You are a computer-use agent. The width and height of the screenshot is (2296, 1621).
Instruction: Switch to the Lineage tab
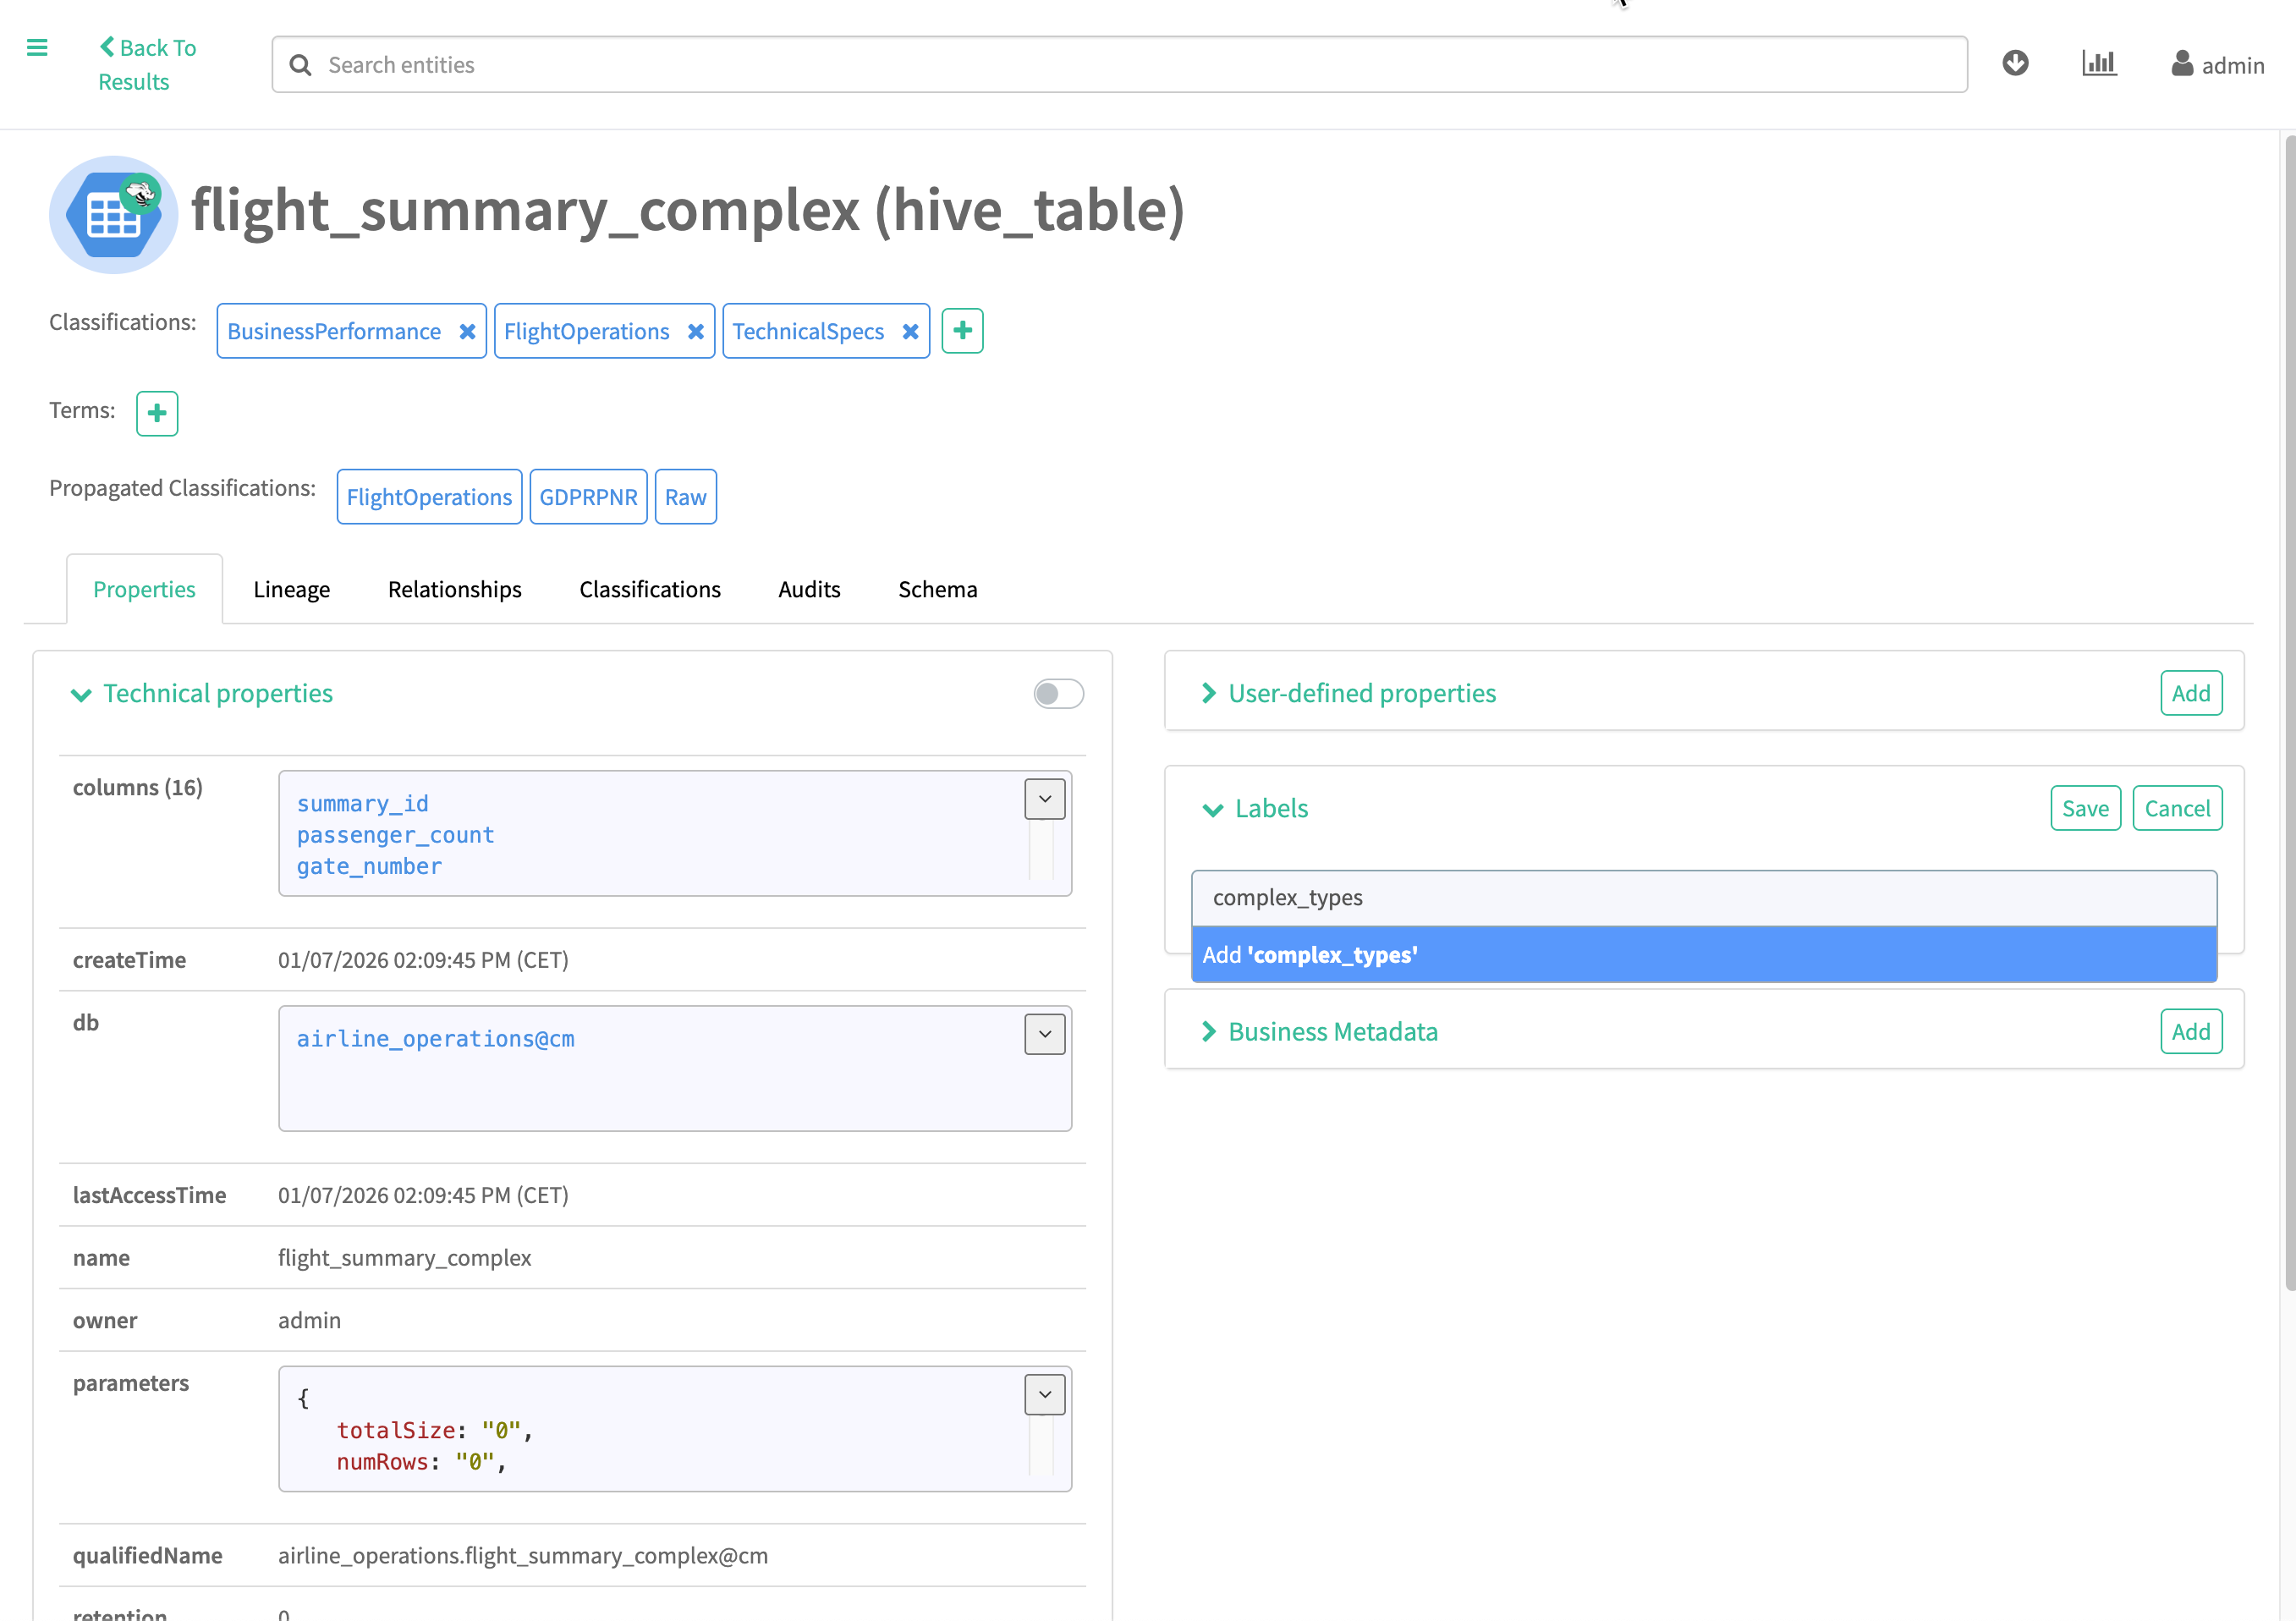click(291, 589)
